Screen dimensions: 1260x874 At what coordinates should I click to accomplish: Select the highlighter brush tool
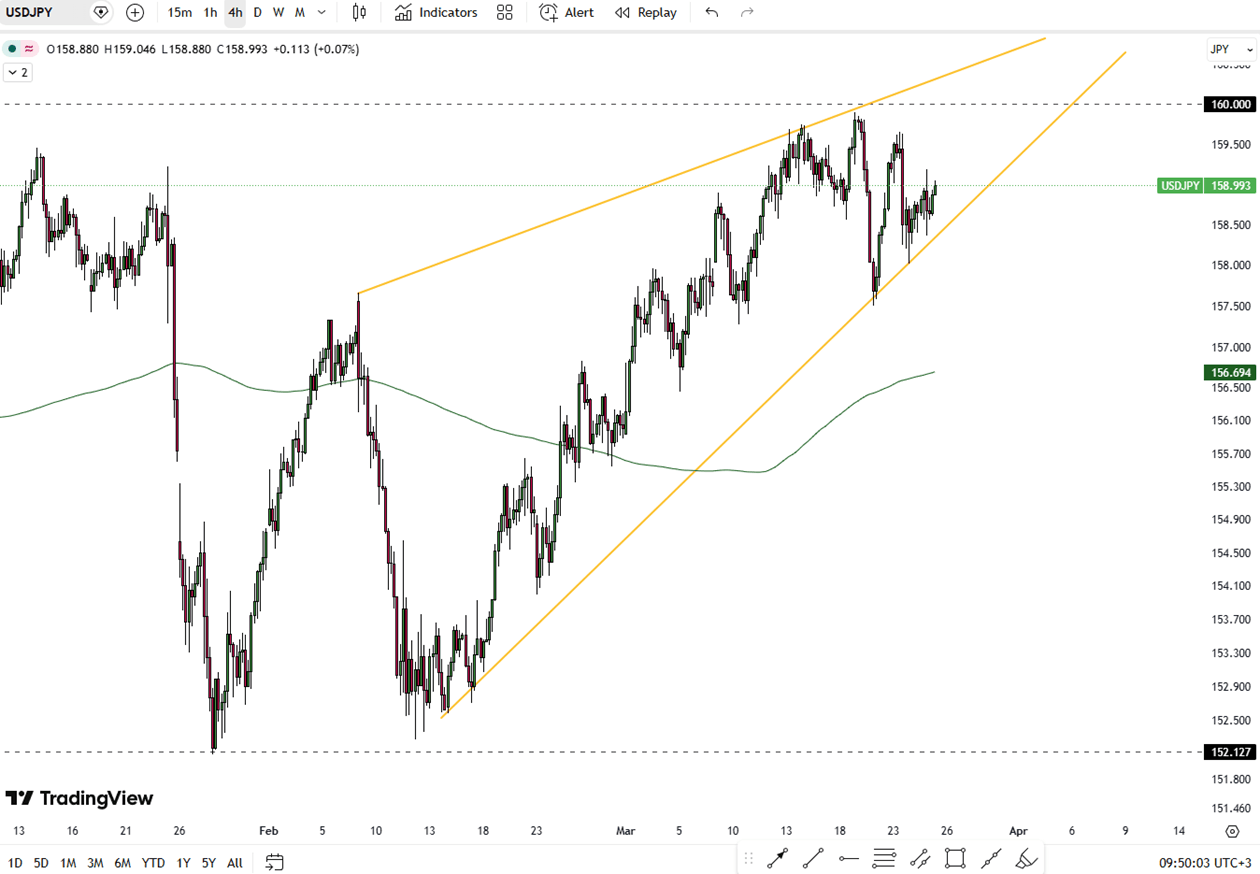click(x=1026, y=858)
